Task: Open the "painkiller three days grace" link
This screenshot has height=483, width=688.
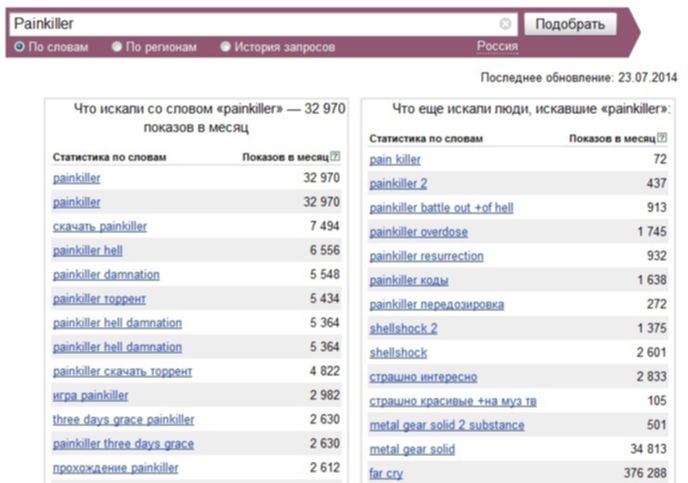Action: 123,444
